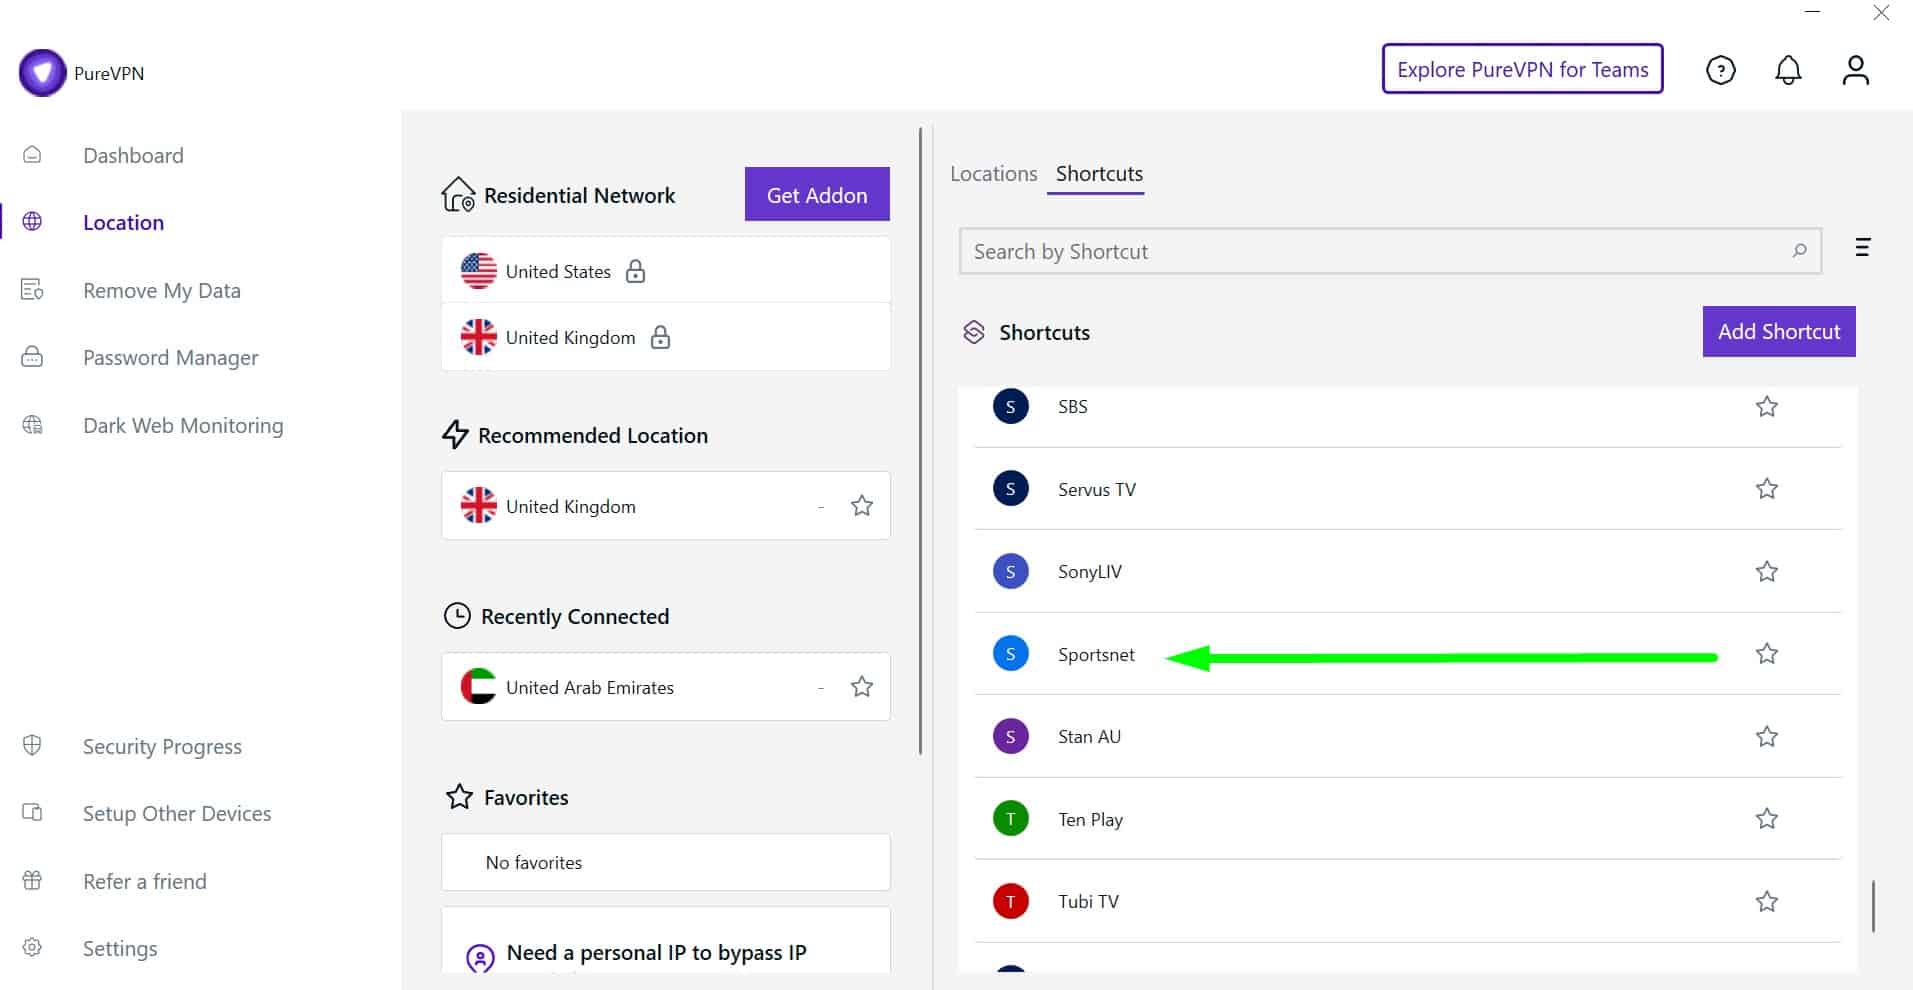Close the PureVPN window

[1881, 13]
